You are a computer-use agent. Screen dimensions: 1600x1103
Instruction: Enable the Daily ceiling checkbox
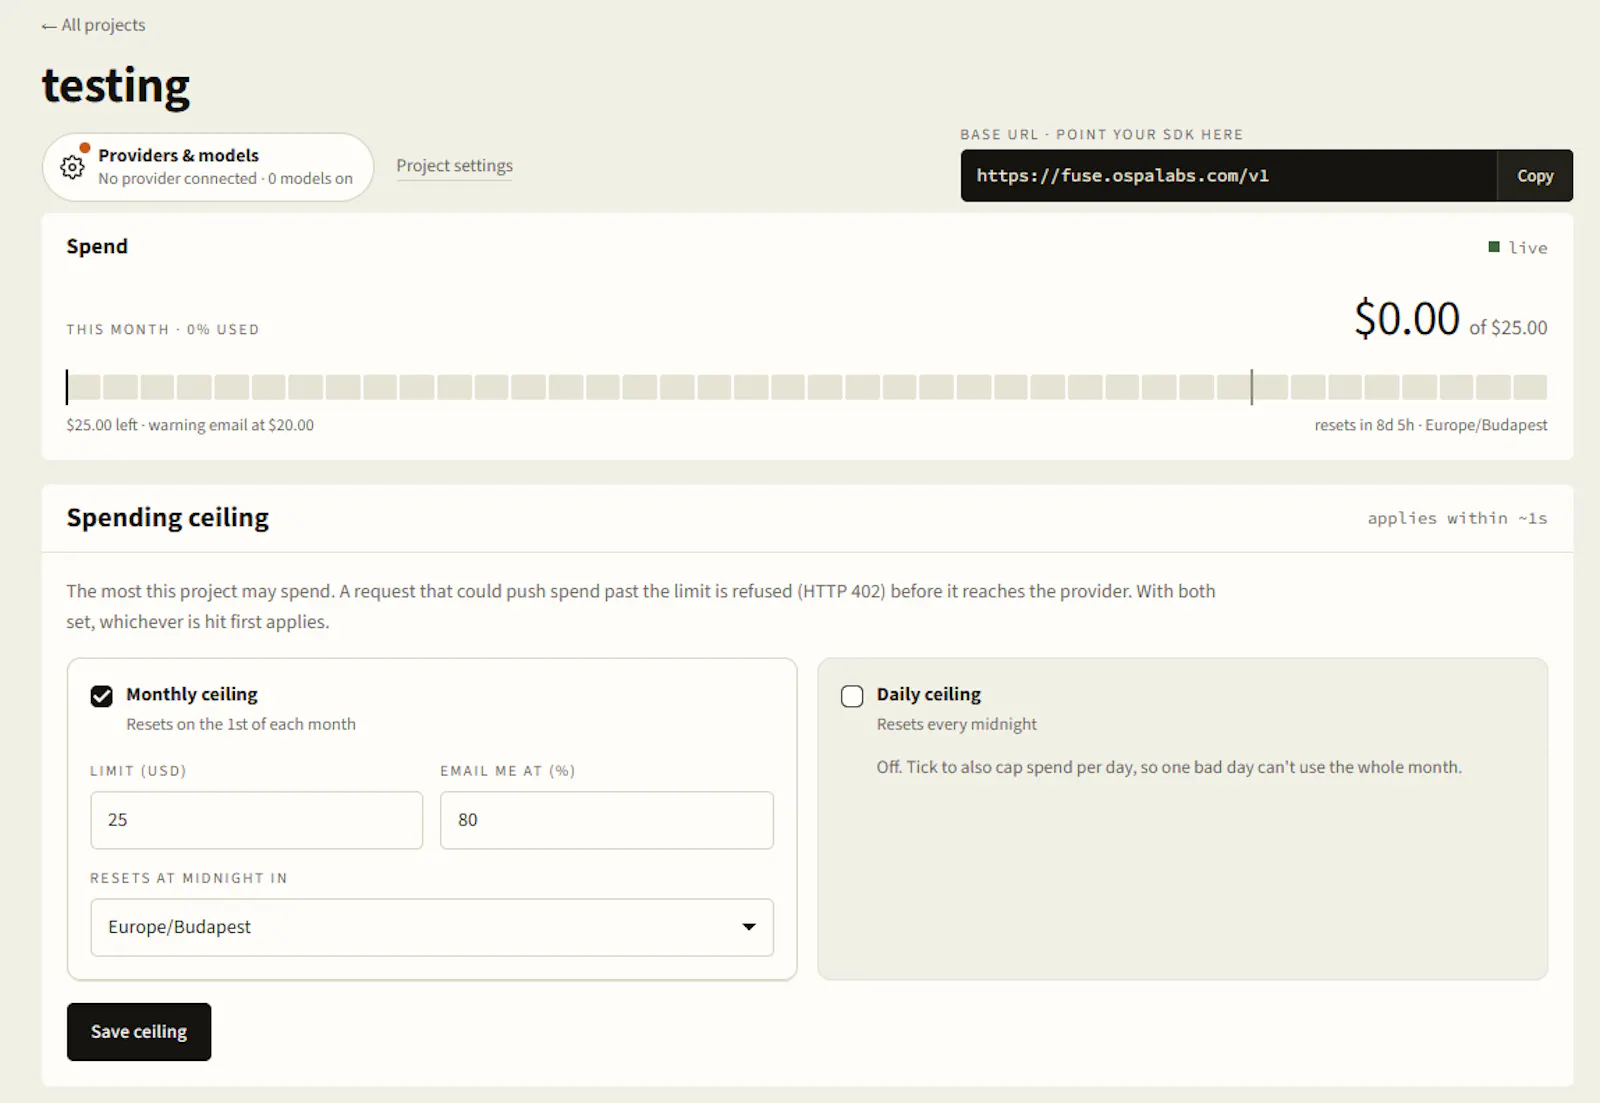(852, 696)
